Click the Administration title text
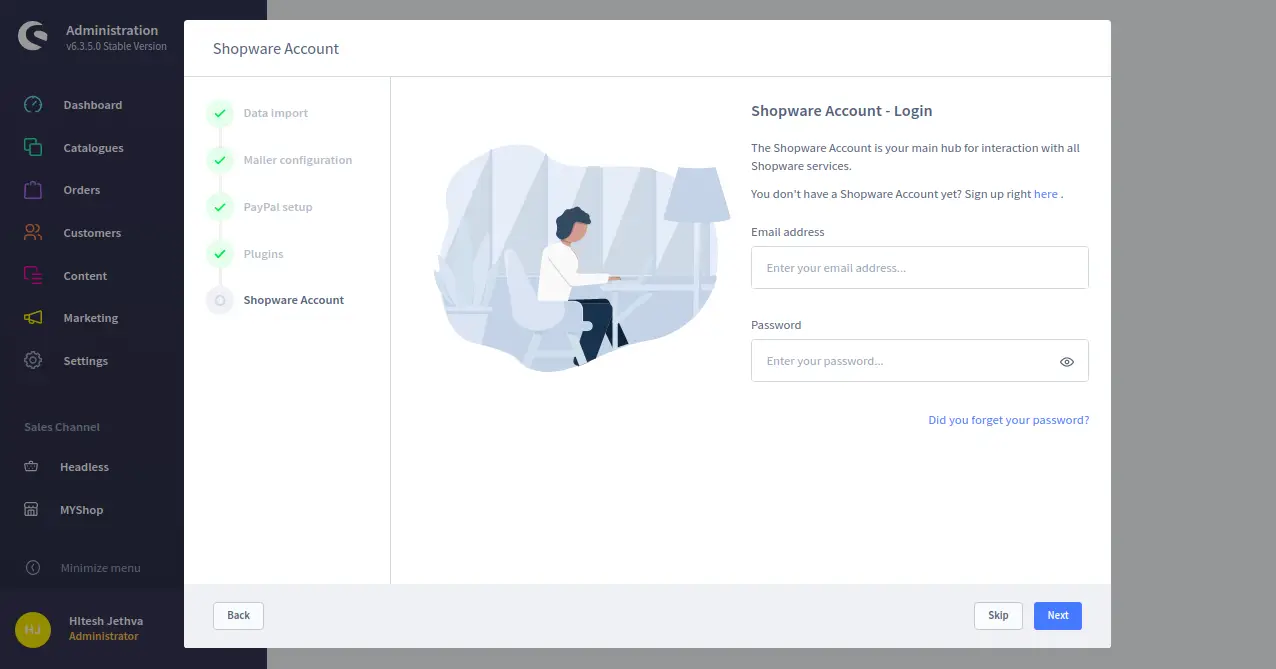 point(112,30)
